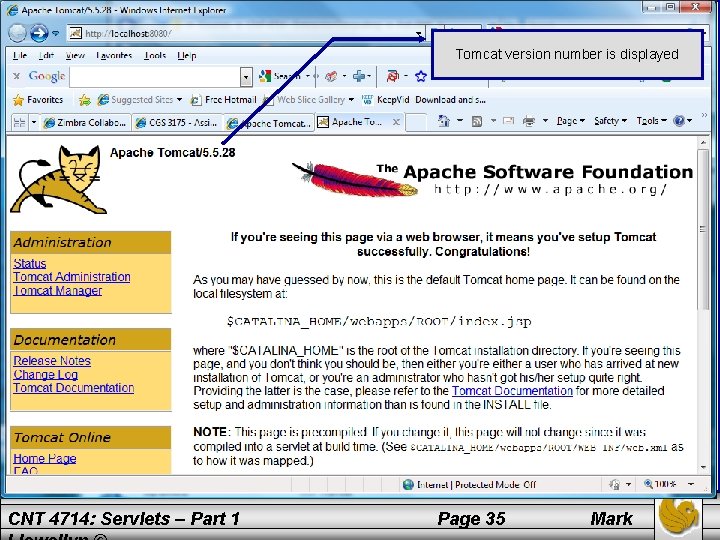Screen dimensions: 720x540
Task: Open the Print dropdown arrow
Action: [546, 121]
